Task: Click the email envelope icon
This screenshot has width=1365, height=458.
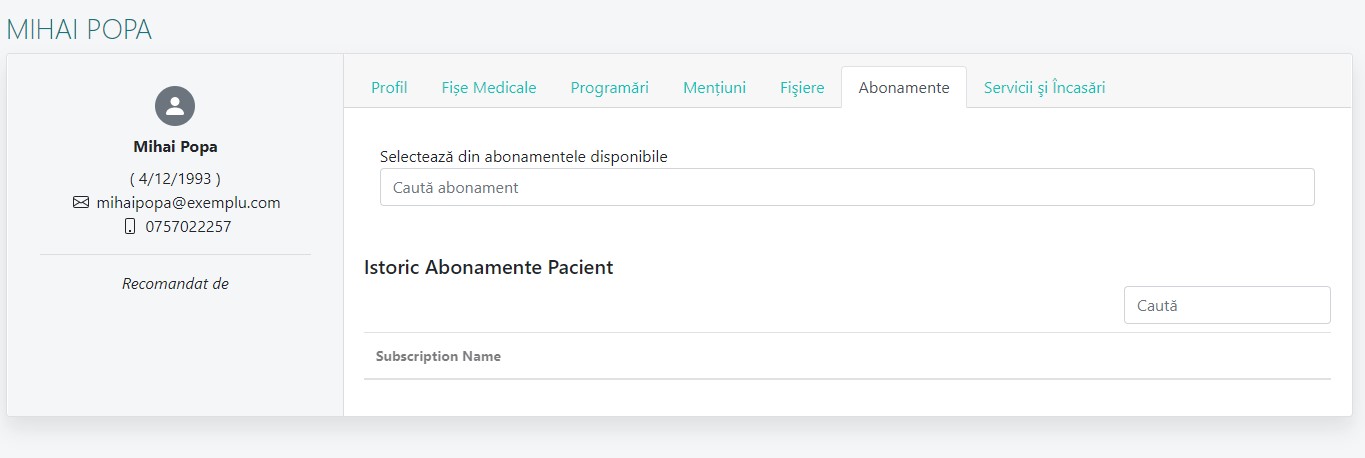Action: [x=81, y=203]
